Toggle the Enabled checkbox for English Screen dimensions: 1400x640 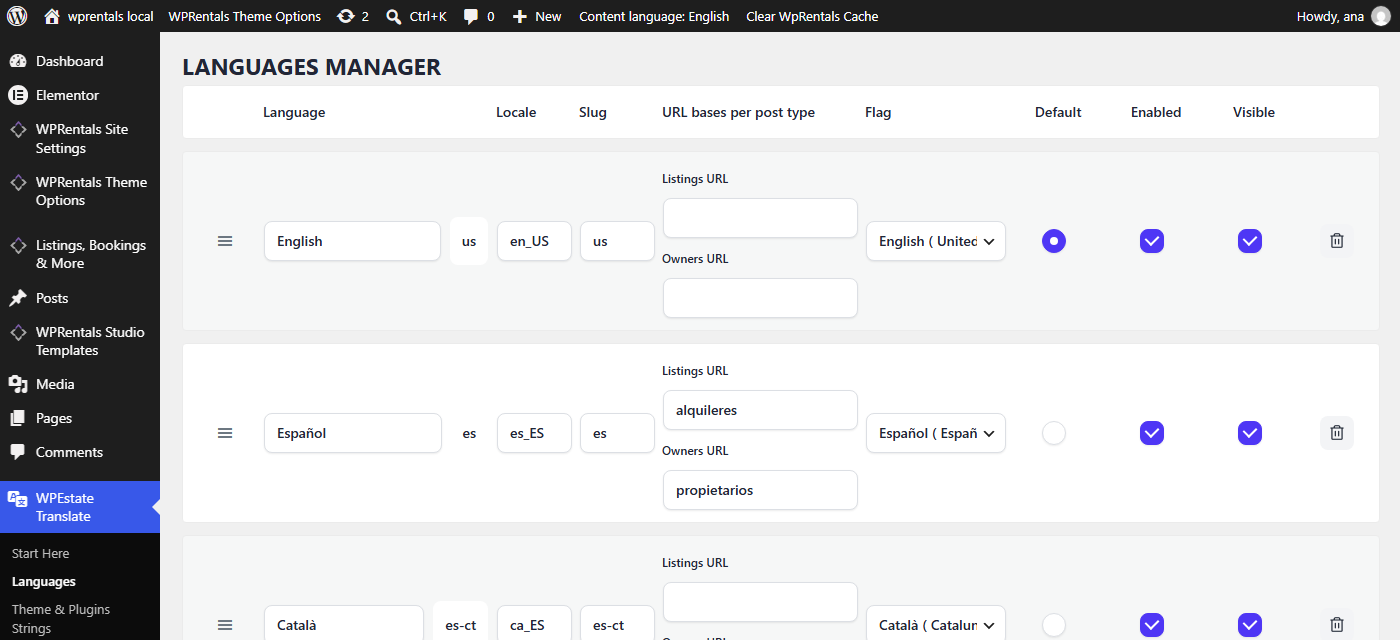point(1152,241)
